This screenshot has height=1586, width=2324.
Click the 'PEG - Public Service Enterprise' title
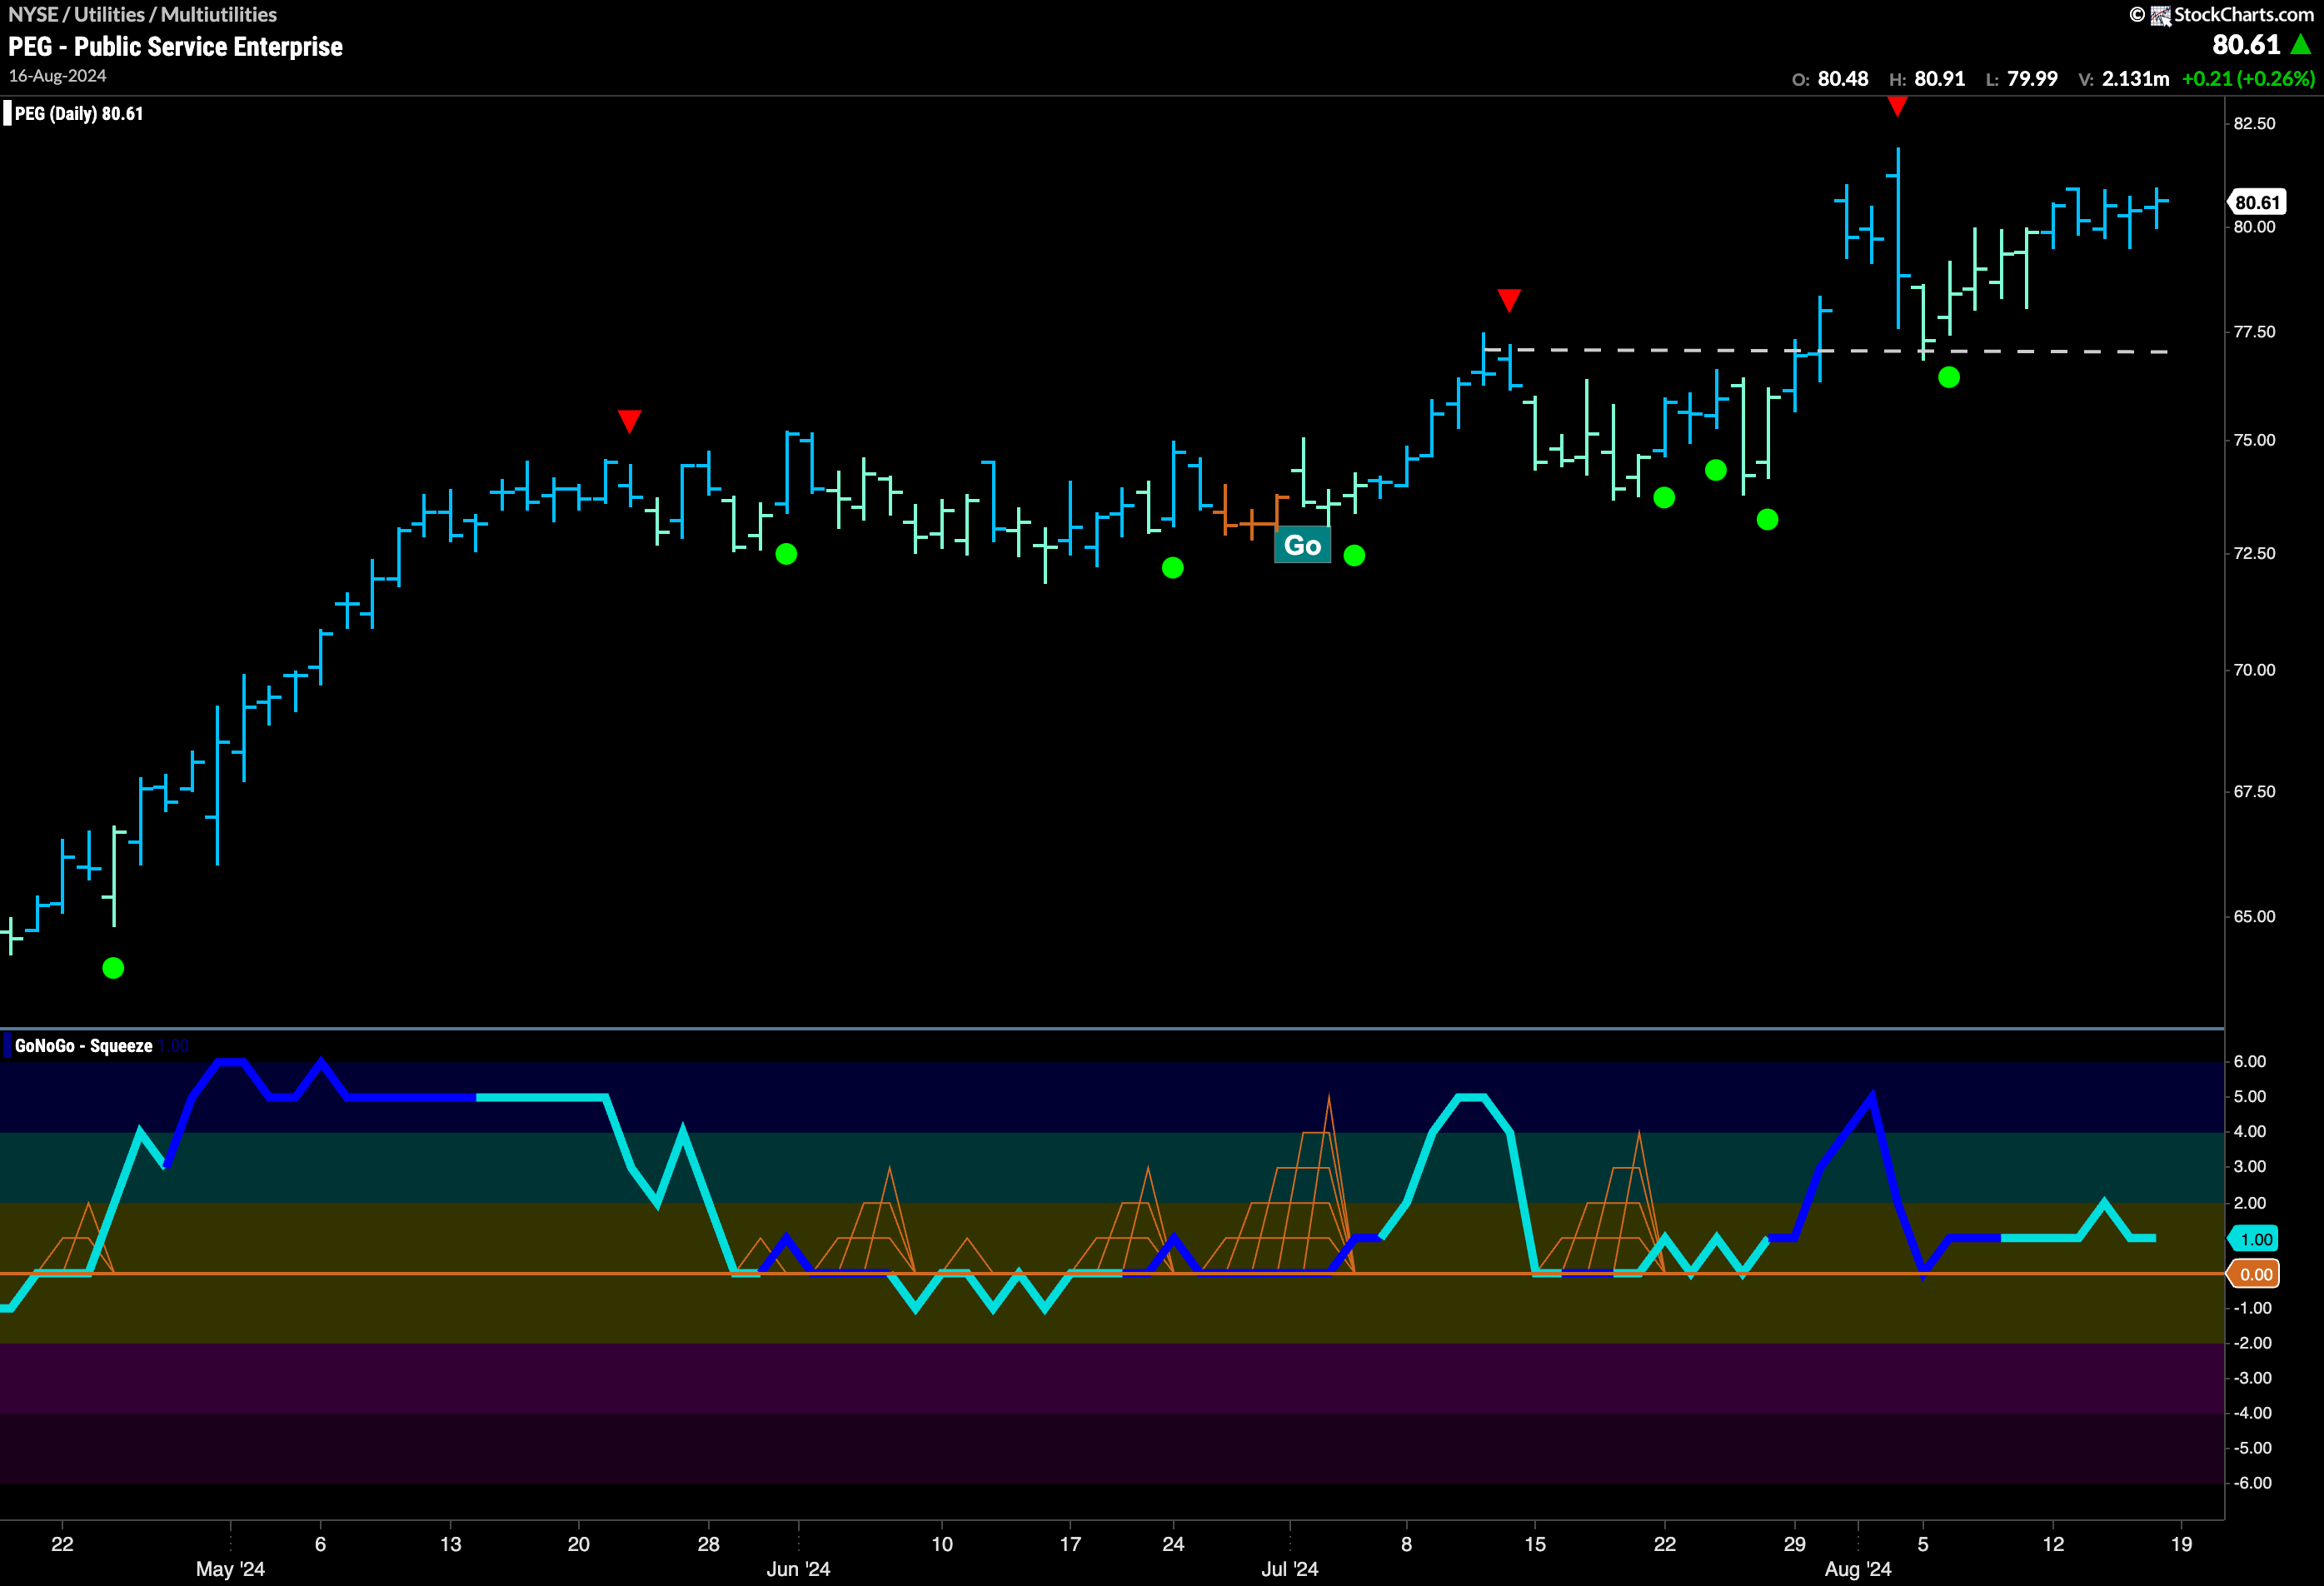pyautogui.click(x=176, y=47)
